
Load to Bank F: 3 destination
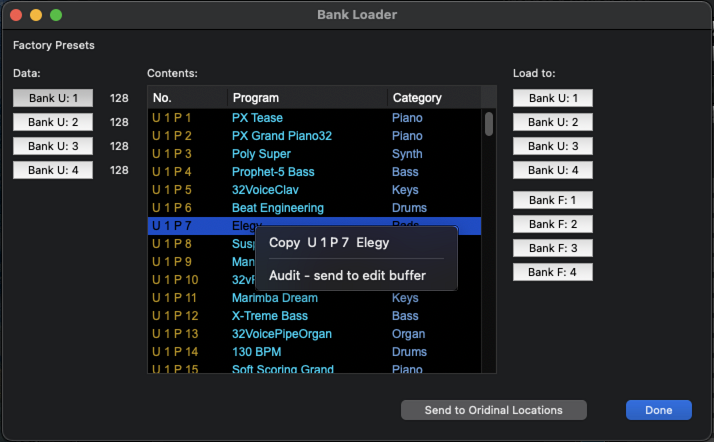[x=553, y=248]
